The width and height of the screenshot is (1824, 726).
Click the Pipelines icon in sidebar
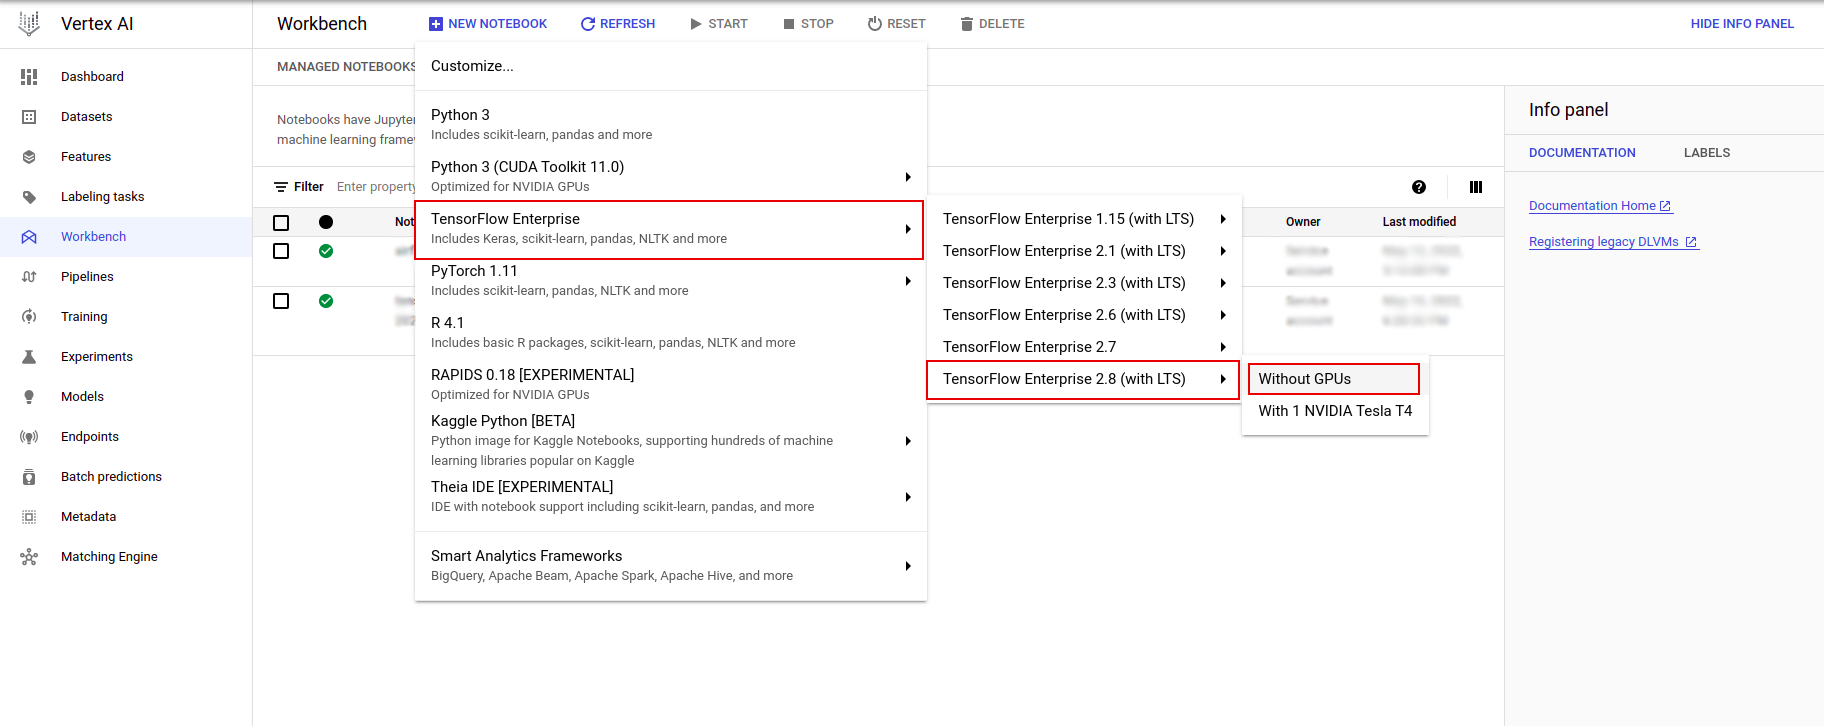(29, 277)
